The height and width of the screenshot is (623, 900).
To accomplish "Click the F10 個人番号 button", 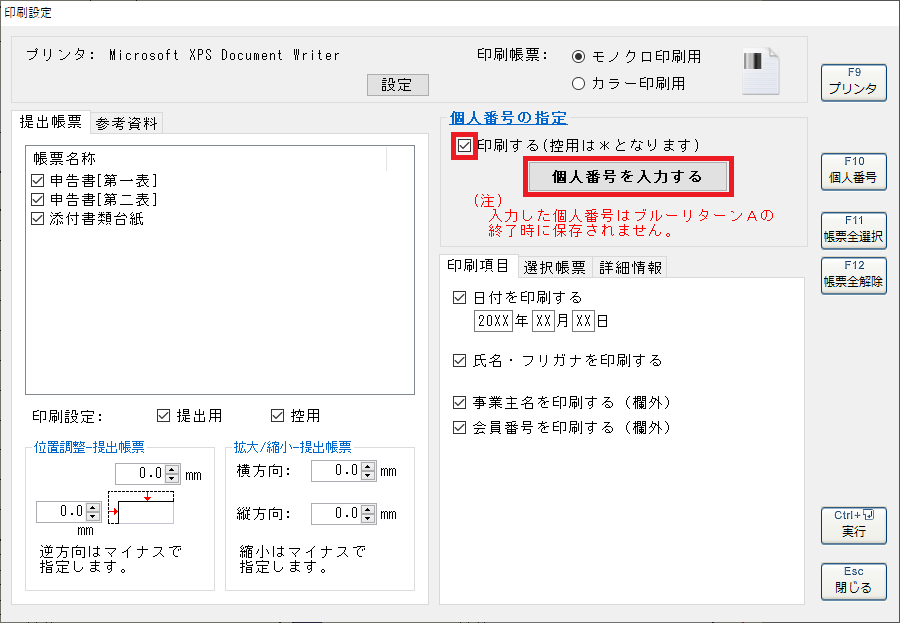I will pos(854,171).
